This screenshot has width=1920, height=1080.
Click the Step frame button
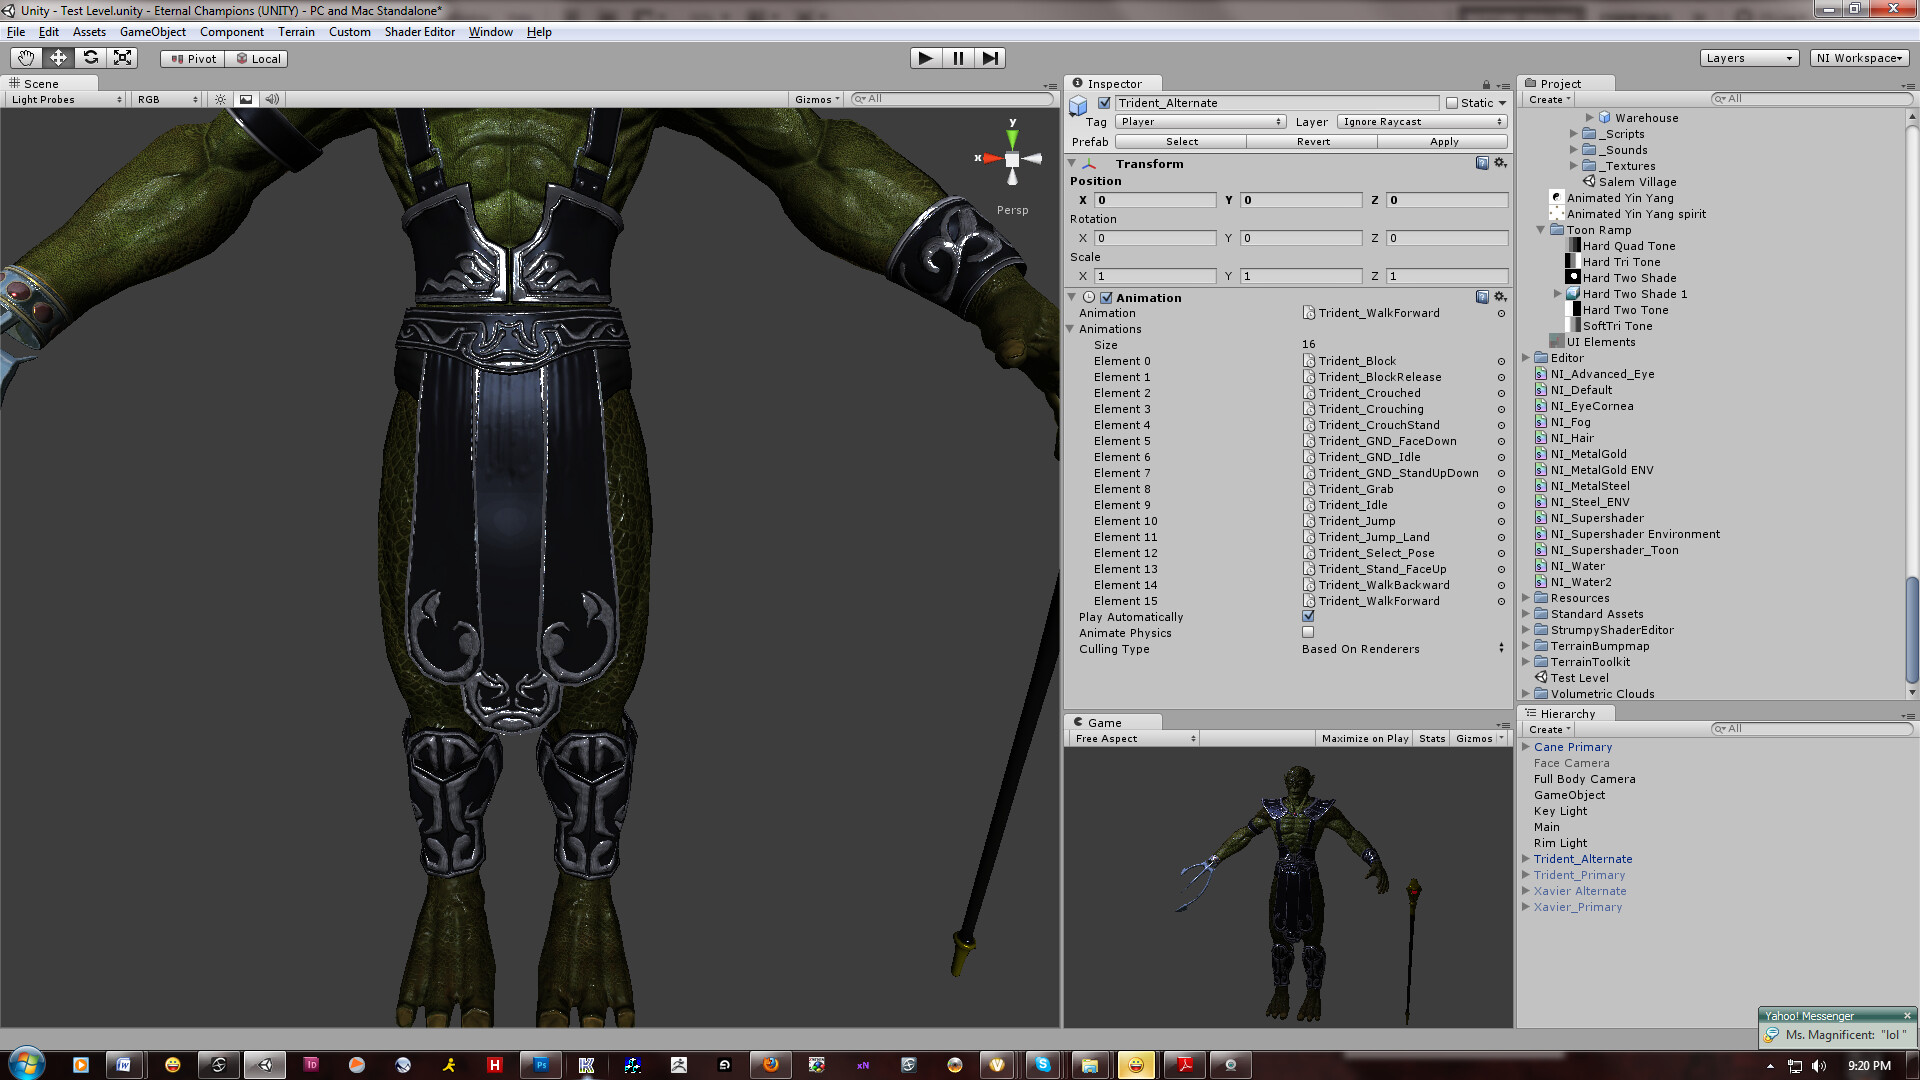990,58
